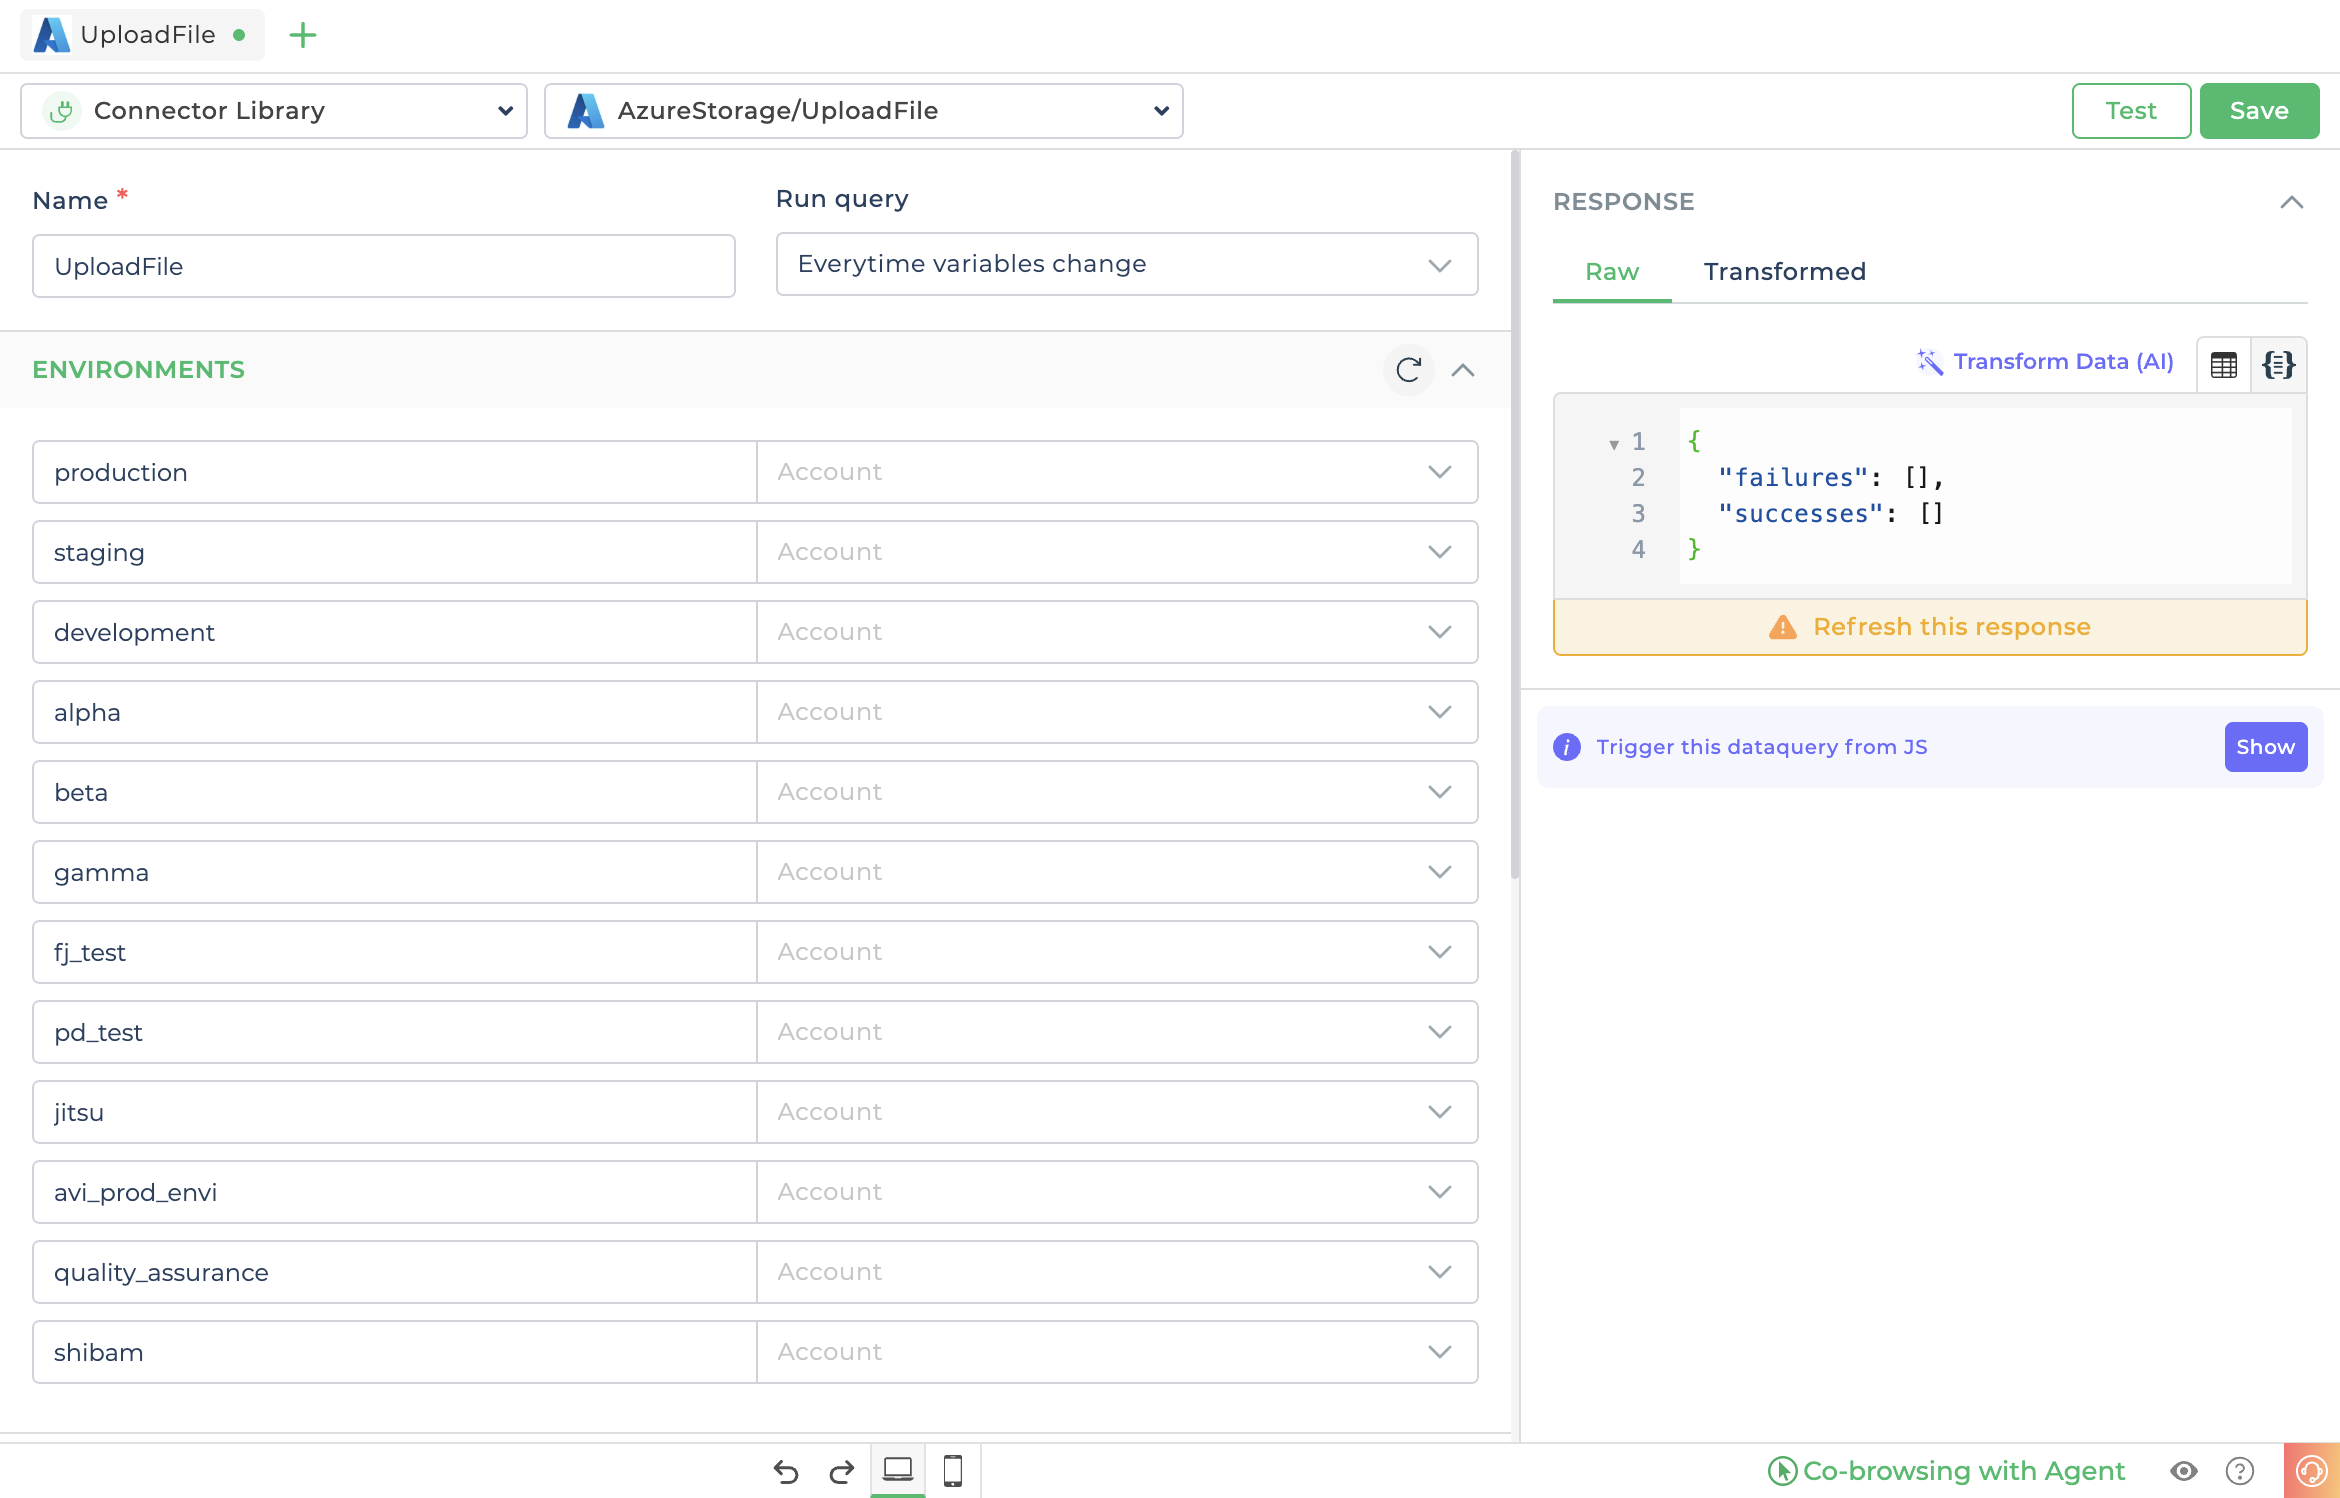
Task: Toggle the eye preview icon in bottom bar
Action: coord(2184,1471)
